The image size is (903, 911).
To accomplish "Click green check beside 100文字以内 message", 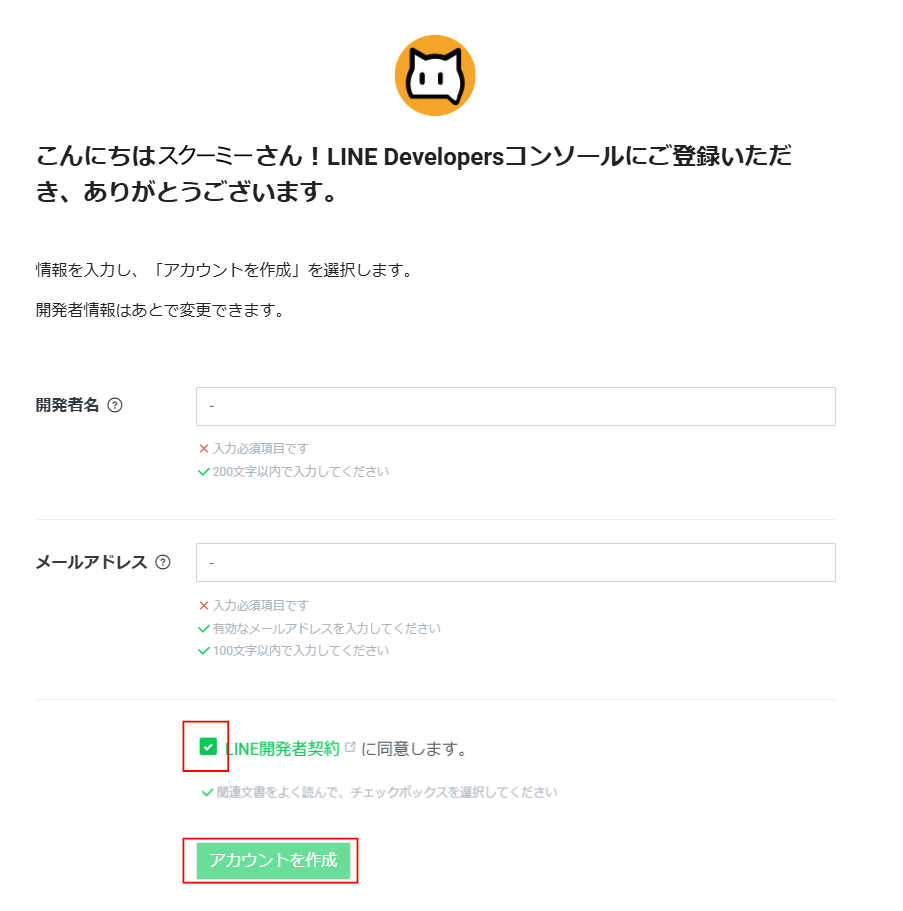I will pos(203,650).
